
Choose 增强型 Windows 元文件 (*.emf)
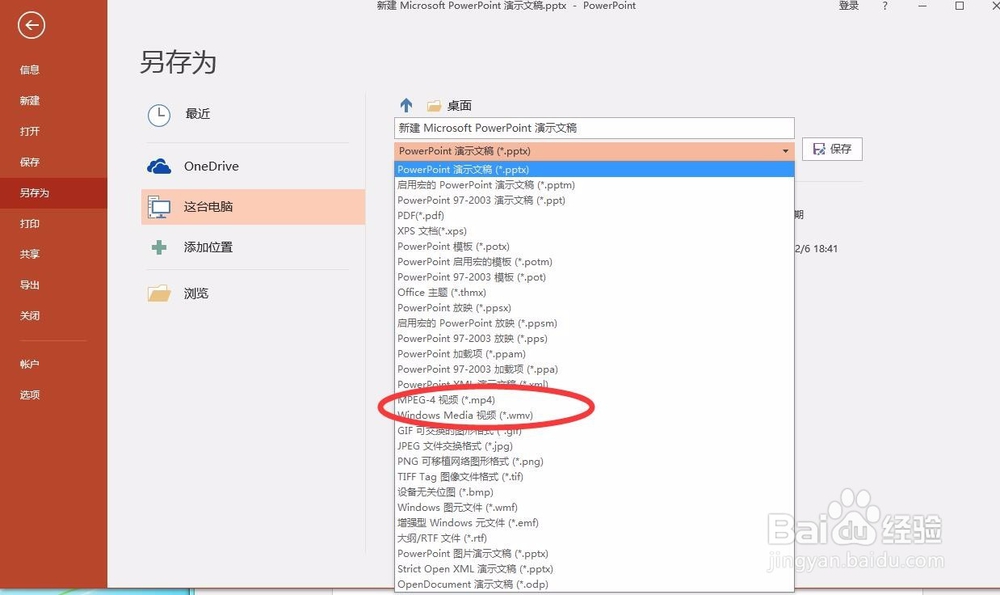(594, 523)
